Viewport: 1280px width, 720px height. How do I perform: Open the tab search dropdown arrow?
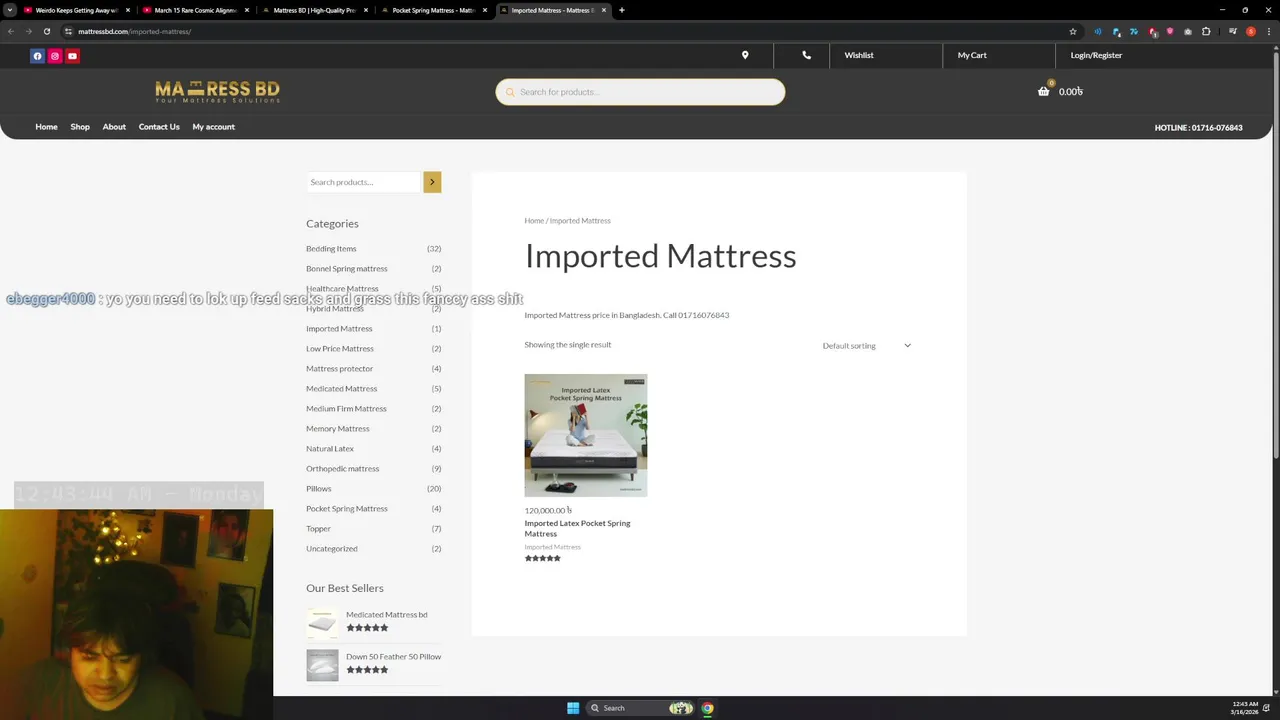click(9, 10)
